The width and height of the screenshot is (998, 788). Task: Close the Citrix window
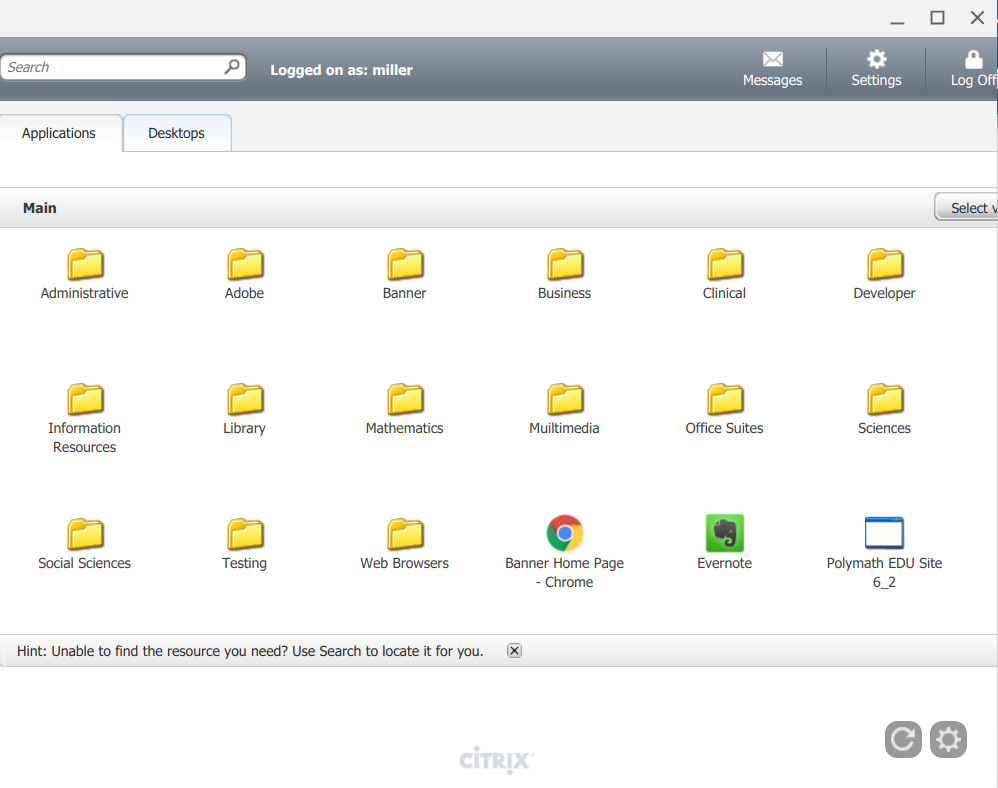pos(978,18)
